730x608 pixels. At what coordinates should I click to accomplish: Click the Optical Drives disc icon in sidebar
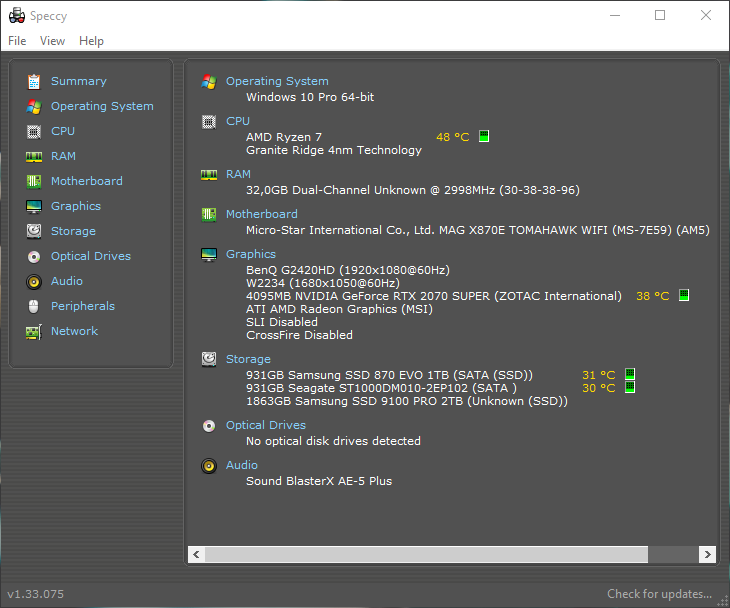tap(34, 257)
